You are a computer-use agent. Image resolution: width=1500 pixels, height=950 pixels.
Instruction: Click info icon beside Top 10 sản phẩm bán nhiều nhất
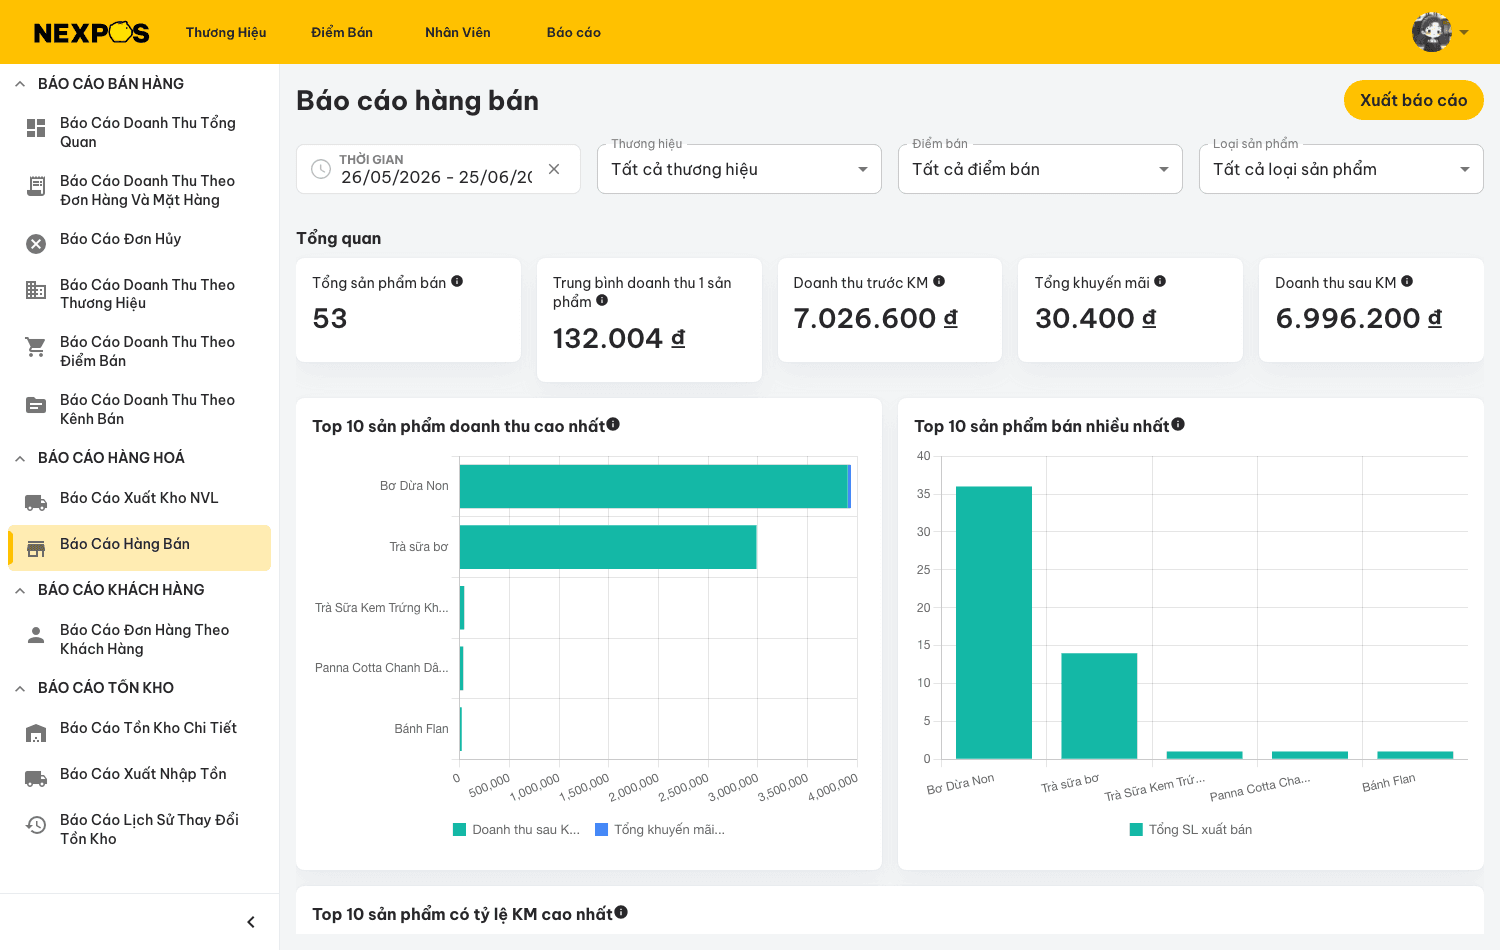[1178, 424]
